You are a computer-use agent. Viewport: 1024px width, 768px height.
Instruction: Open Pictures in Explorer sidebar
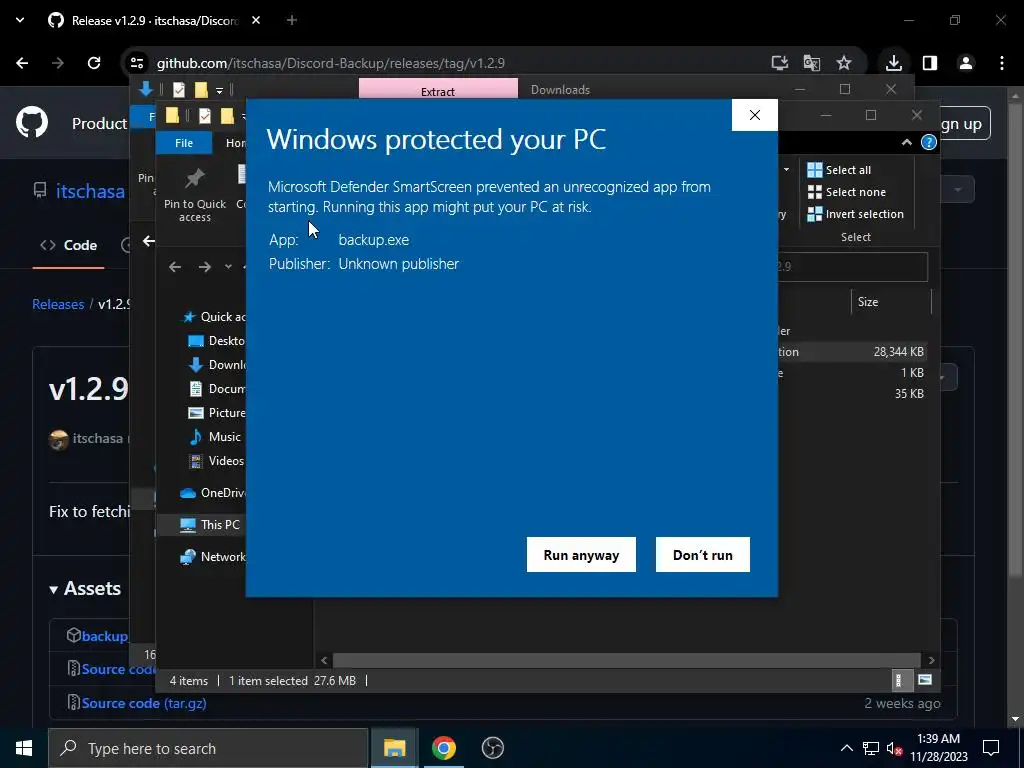(x=216, y=413)
